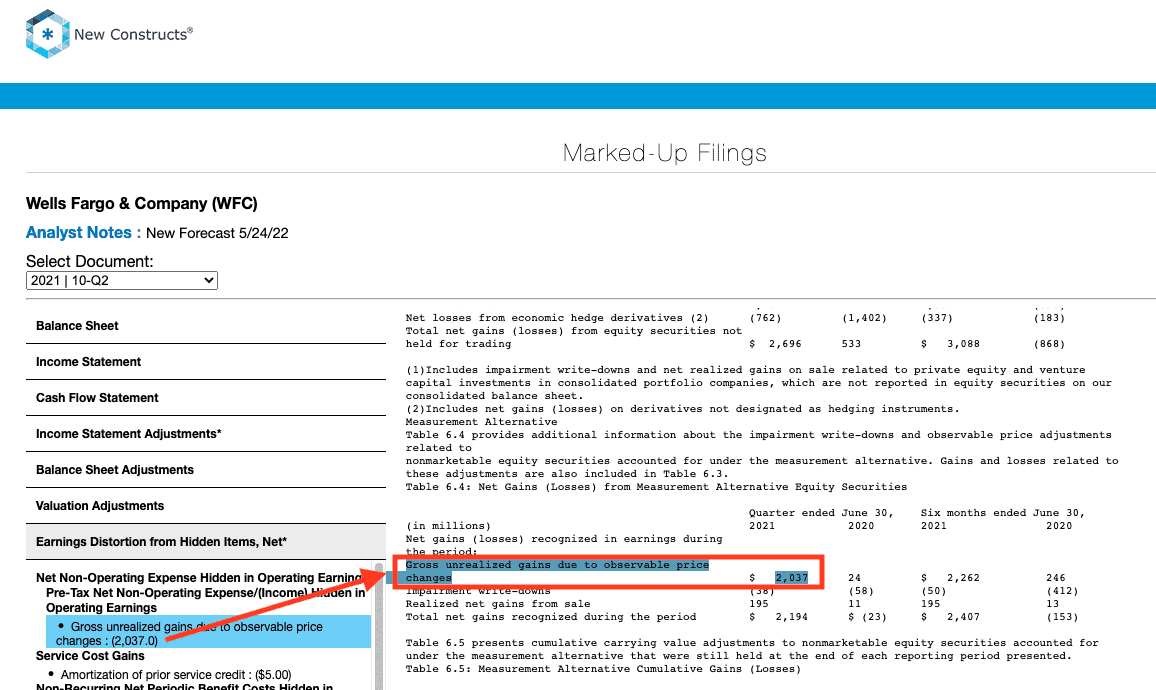The width and height of the screenshot is (1156, 690).
Task: Click Net Non-Operating Expense Hidden heading
Action: click(199, 578)
